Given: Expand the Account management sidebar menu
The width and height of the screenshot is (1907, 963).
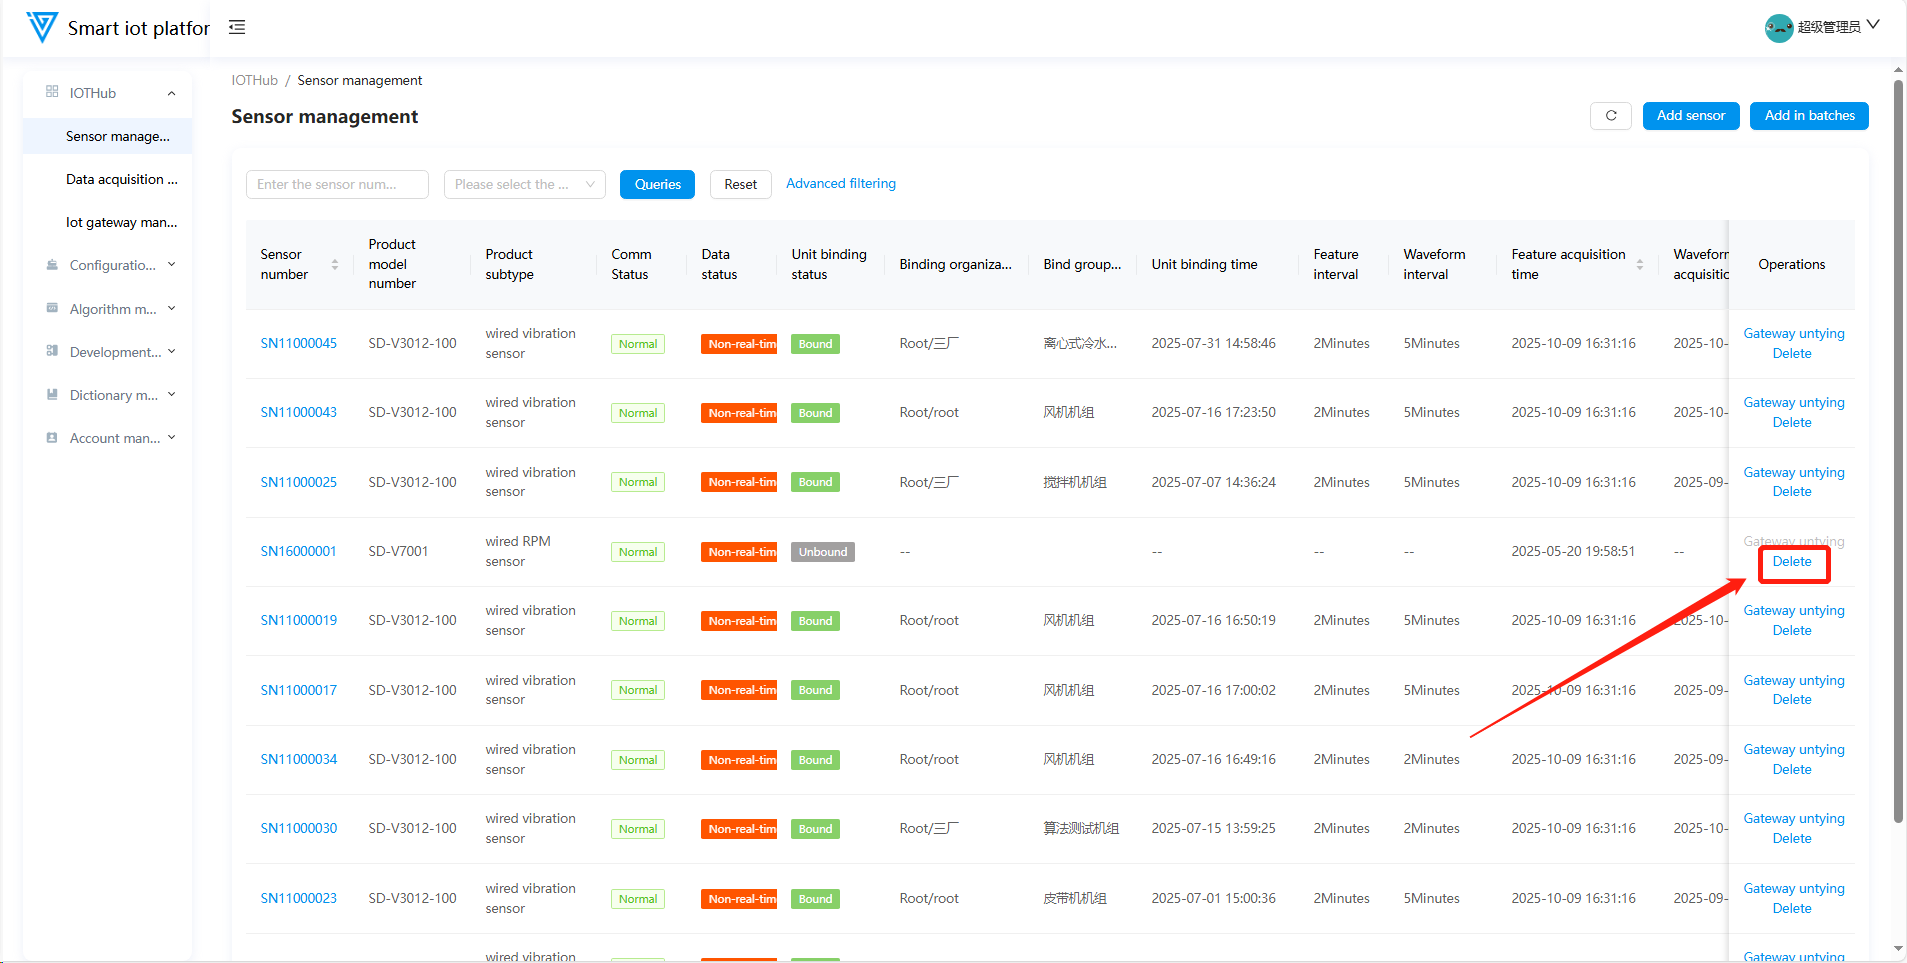Looking at the screenshot, I should [171, 438].
